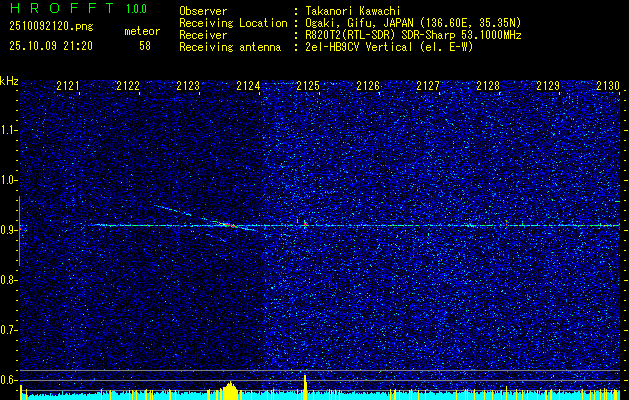
Task: Click time marker 2122
Action: (128, 85)
